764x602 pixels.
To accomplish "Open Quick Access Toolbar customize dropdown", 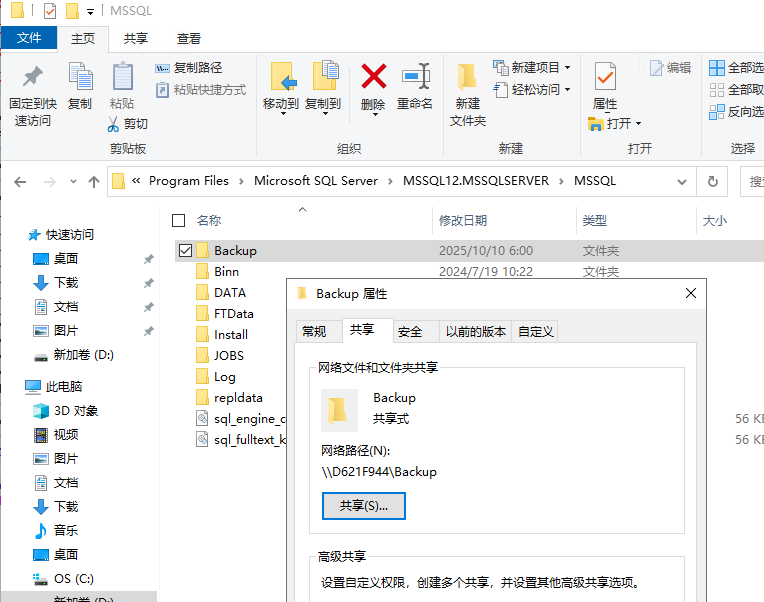I will point(91,12).
